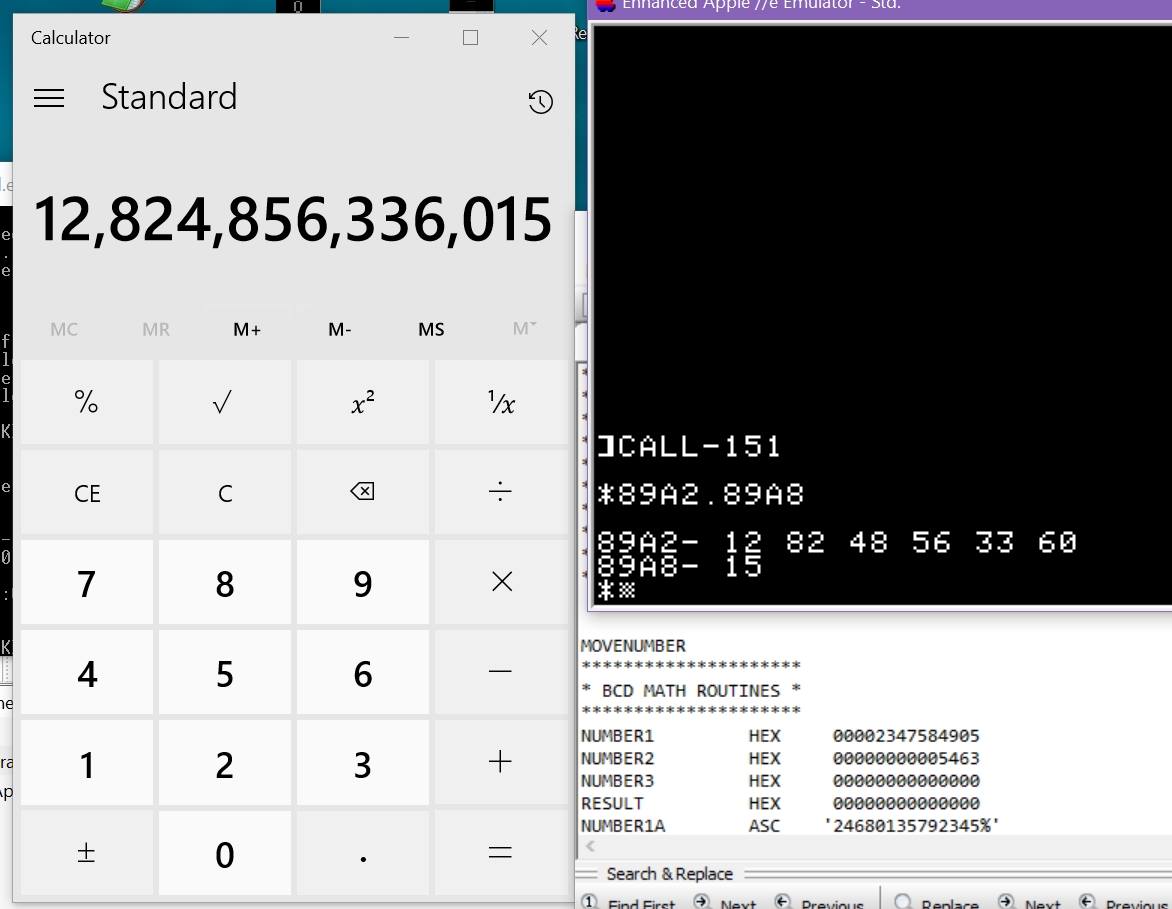Click the NUMBER1 HEX value 00002347584905
This screenshot has width=1172, height=909.
906,736
